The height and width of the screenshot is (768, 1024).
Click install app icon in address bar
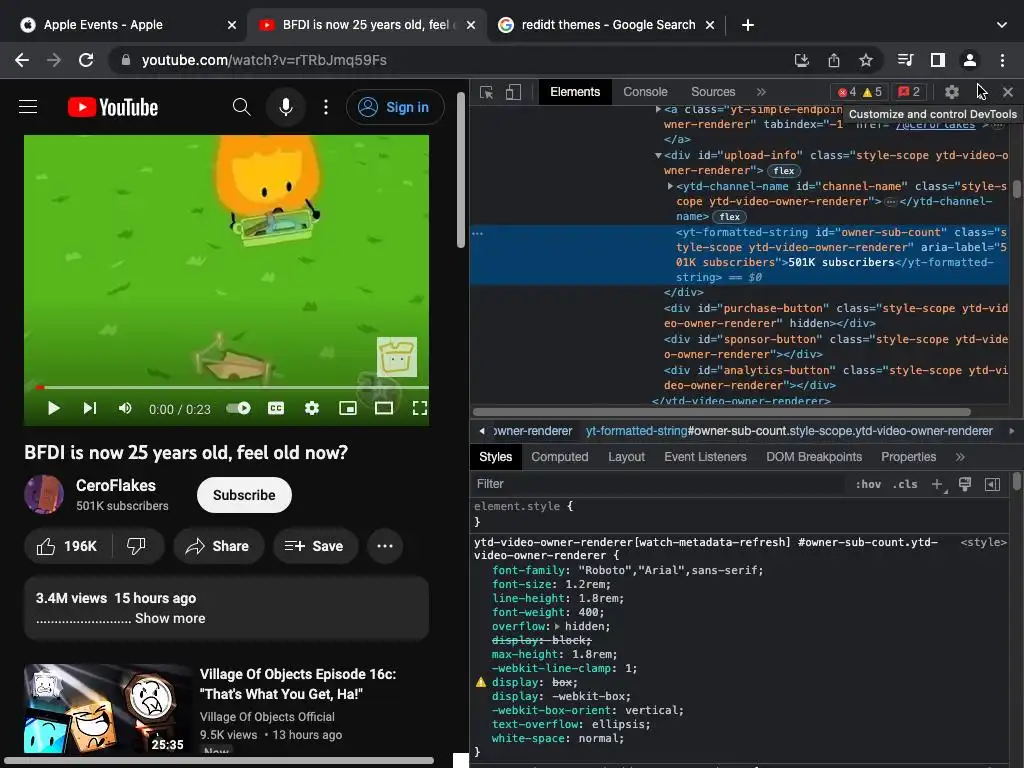point(801,60)
